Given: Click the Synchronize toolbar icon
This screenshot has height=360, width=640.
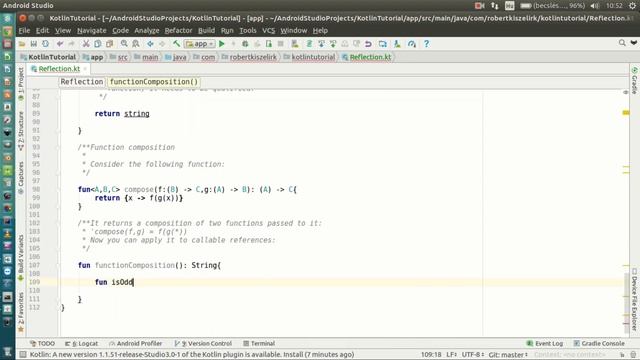Looking at the screenshot, I should 45,44.
